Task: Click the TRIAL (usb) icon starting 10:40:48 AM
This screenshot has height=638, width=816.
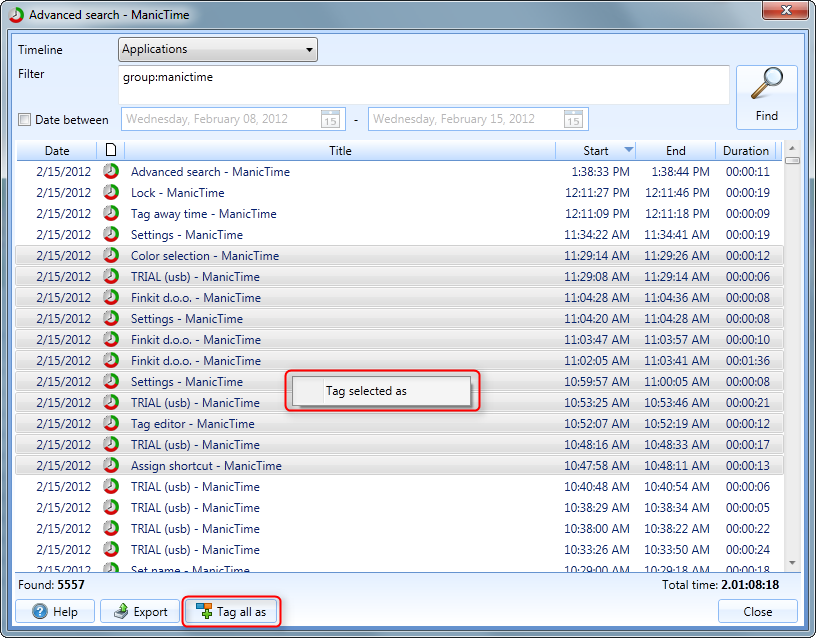Action: point(111,486)
